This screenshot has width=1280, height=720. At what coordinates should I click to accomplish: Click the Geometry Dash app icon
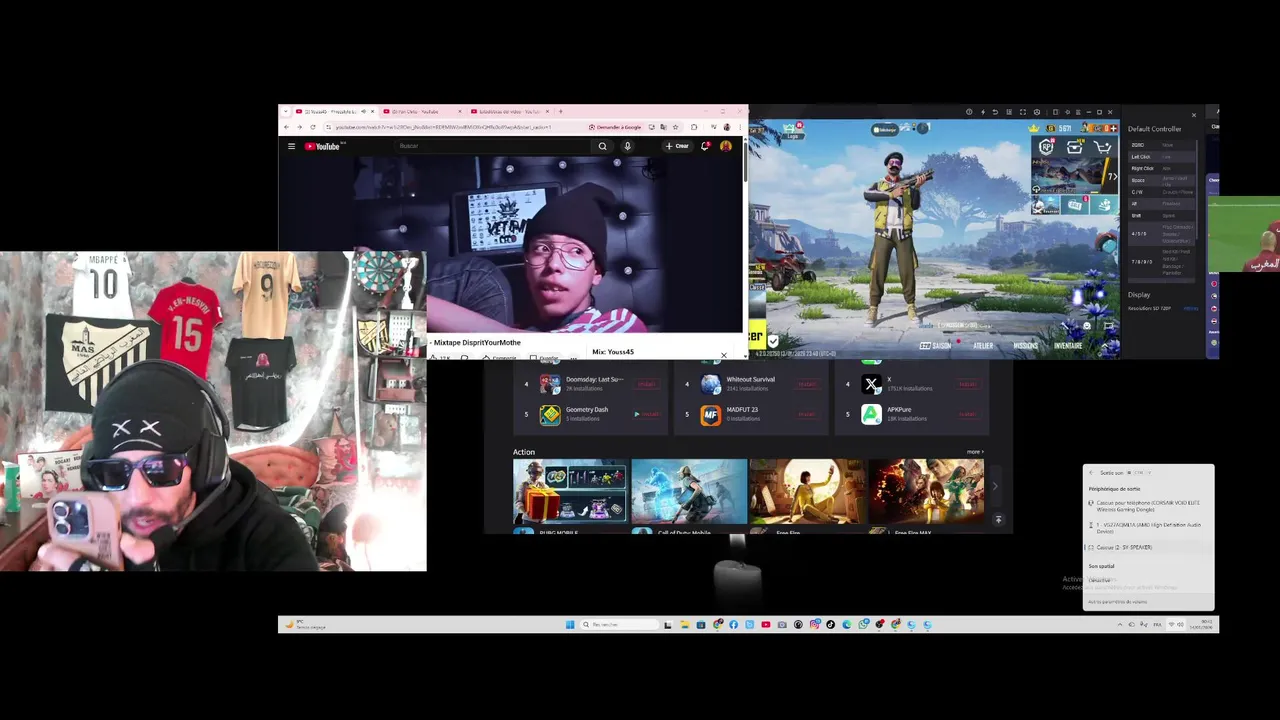(550, 414)
